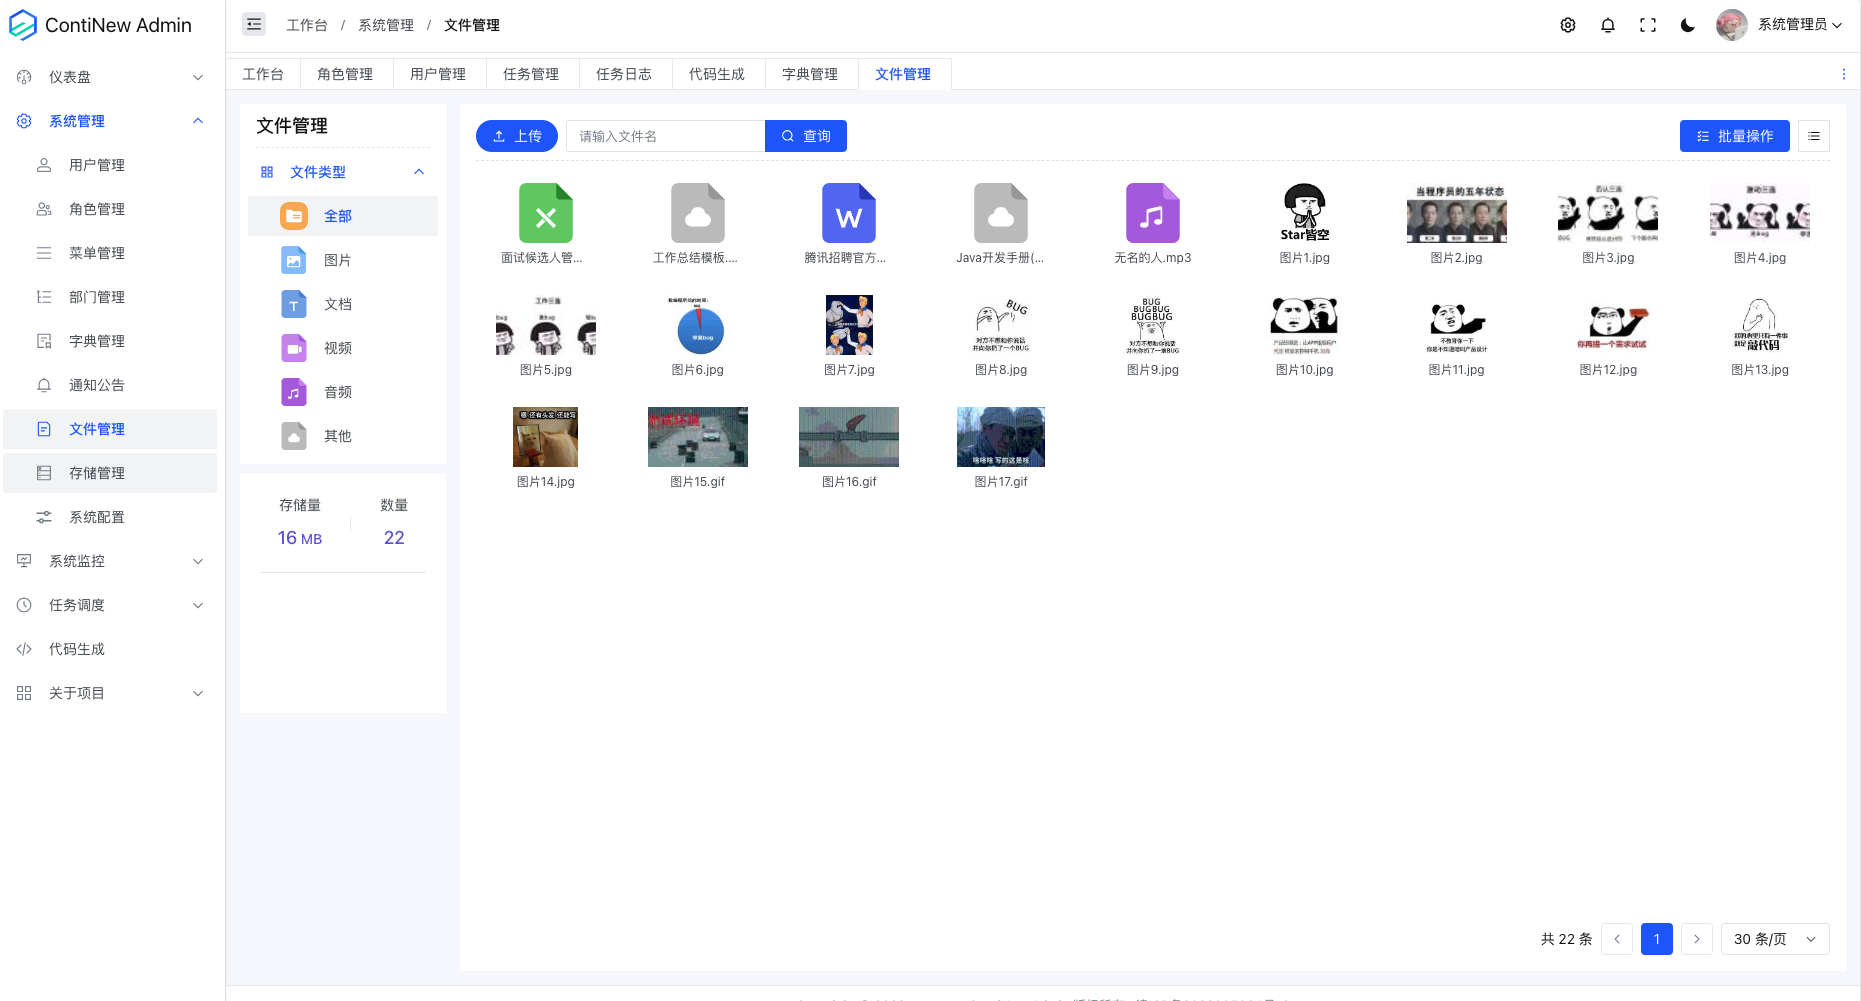Click the 无名的人.mp3 audio file thumbnail
This screenshot has width=1861, height=1001.
(x=1152, y=213)
